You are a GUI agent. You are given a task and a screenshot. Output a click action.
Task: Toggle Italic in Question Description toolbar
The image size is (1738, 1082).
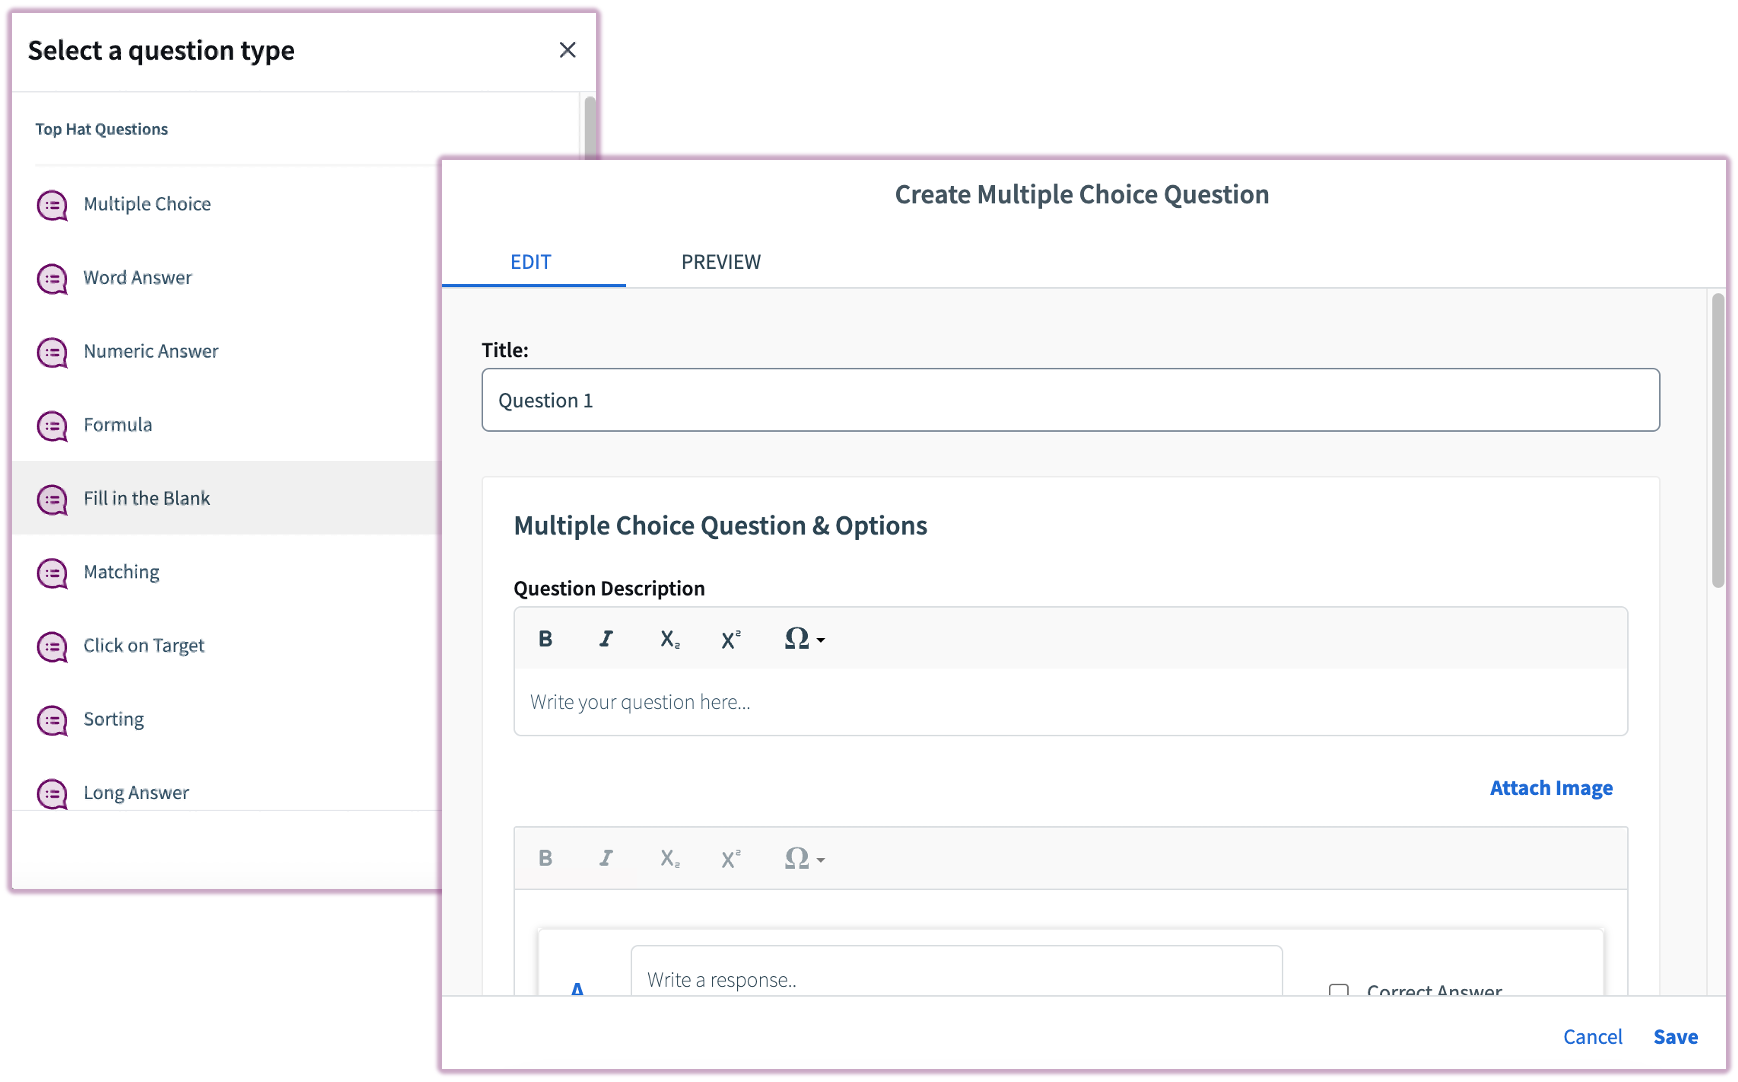pos(606,639)
